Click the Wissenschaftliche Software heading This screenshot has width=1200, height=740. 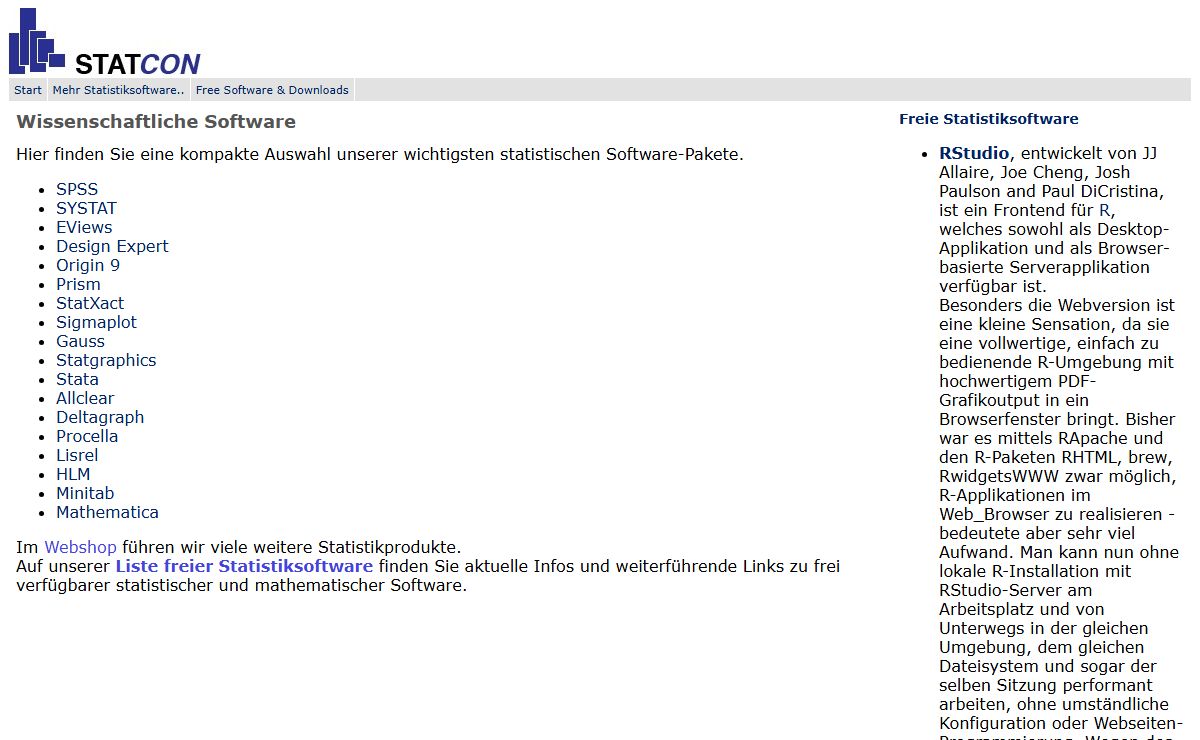coord(156,122)
